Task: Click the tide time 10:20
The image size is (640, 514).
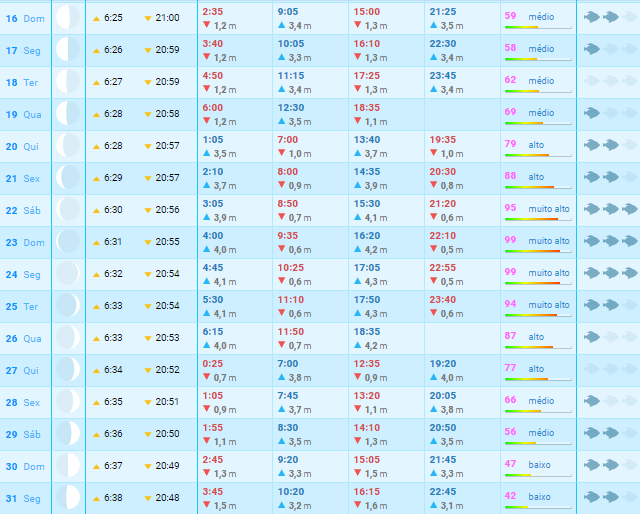Action: pyautogui.click(x=291, y=492)
